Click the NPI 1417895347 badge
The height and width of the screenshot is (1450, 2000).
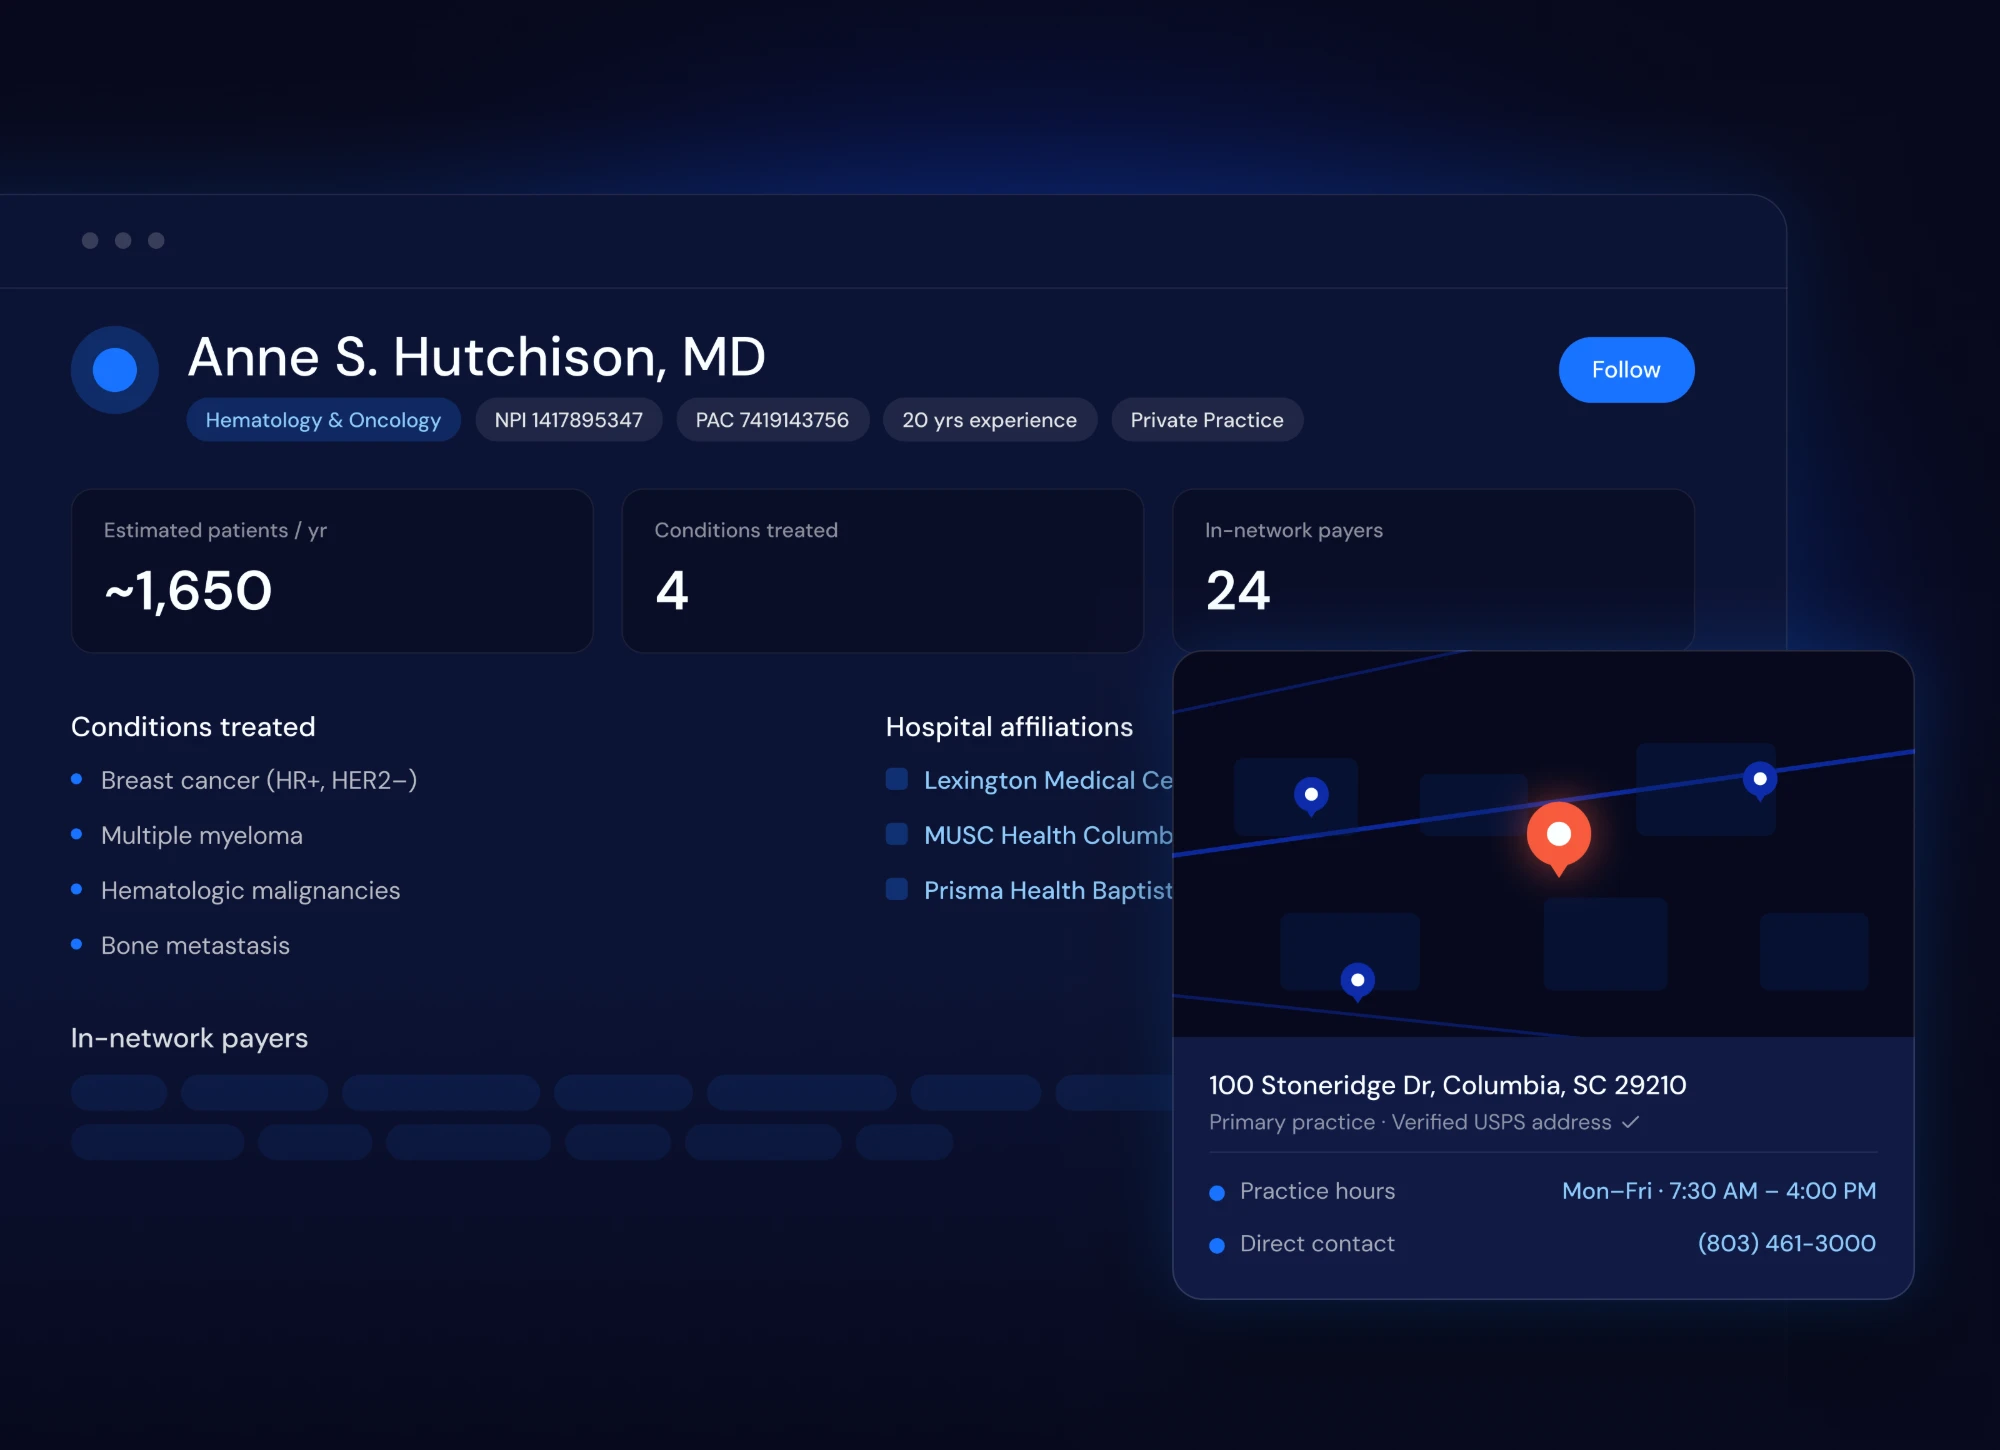coord(569,420)
